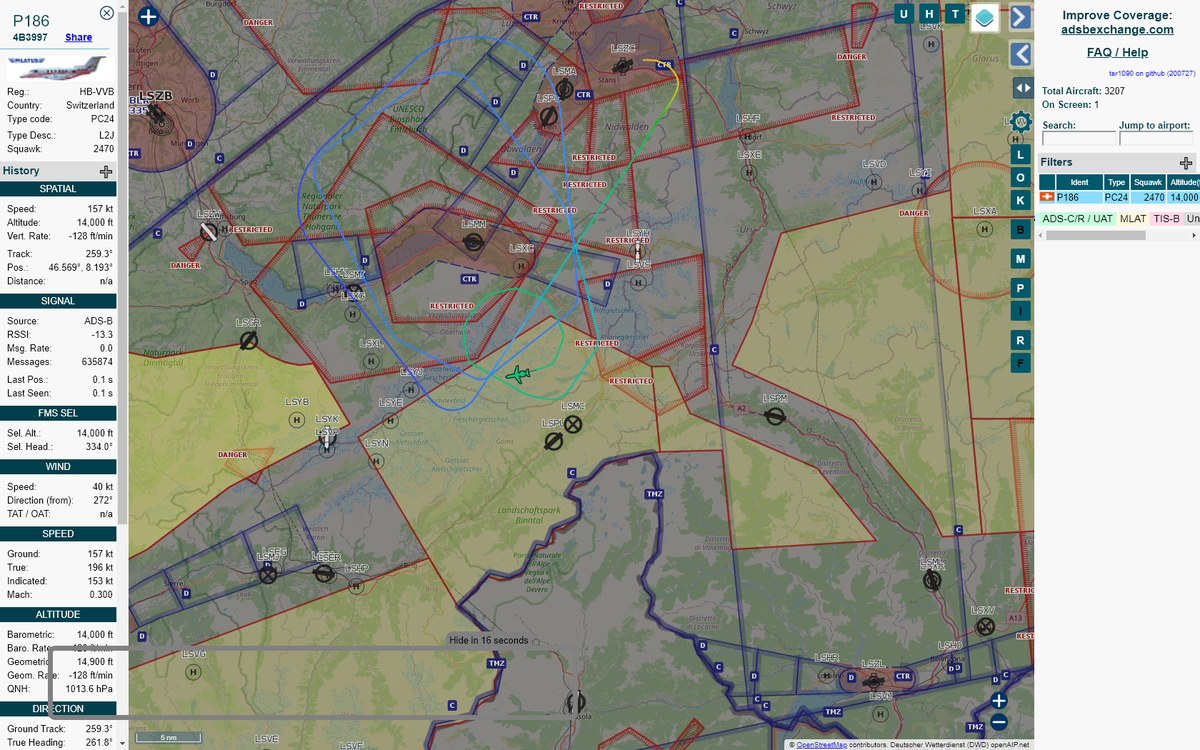Open the Share link for P186

(79, 37)
